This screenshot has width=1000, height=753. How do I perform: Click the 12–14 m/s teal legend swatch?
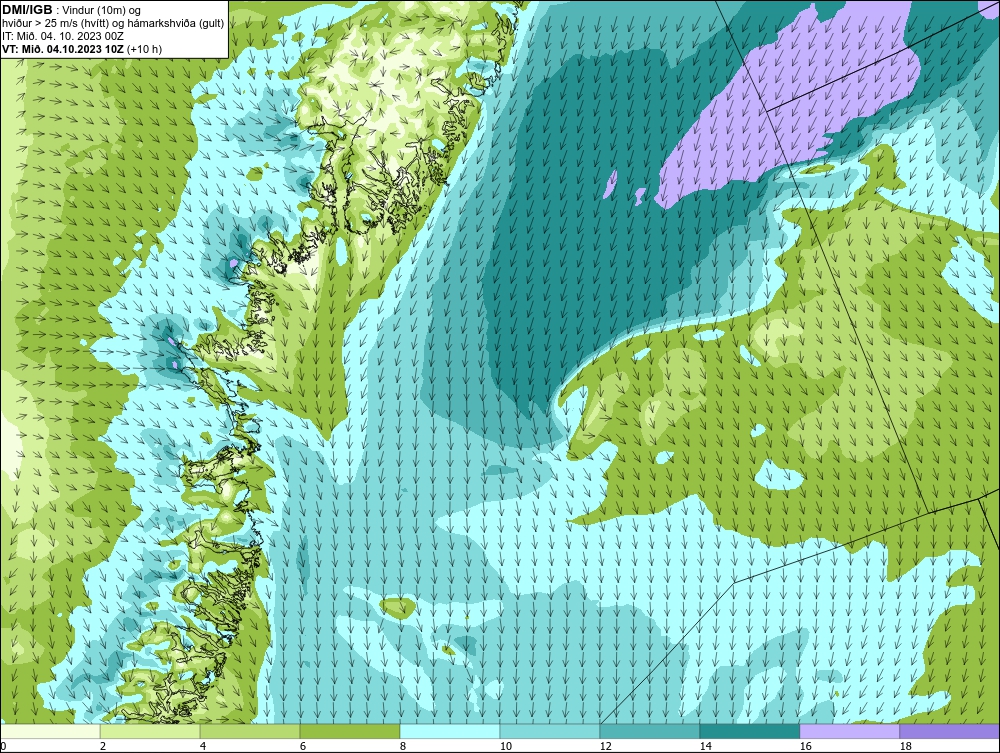point(650,731)
